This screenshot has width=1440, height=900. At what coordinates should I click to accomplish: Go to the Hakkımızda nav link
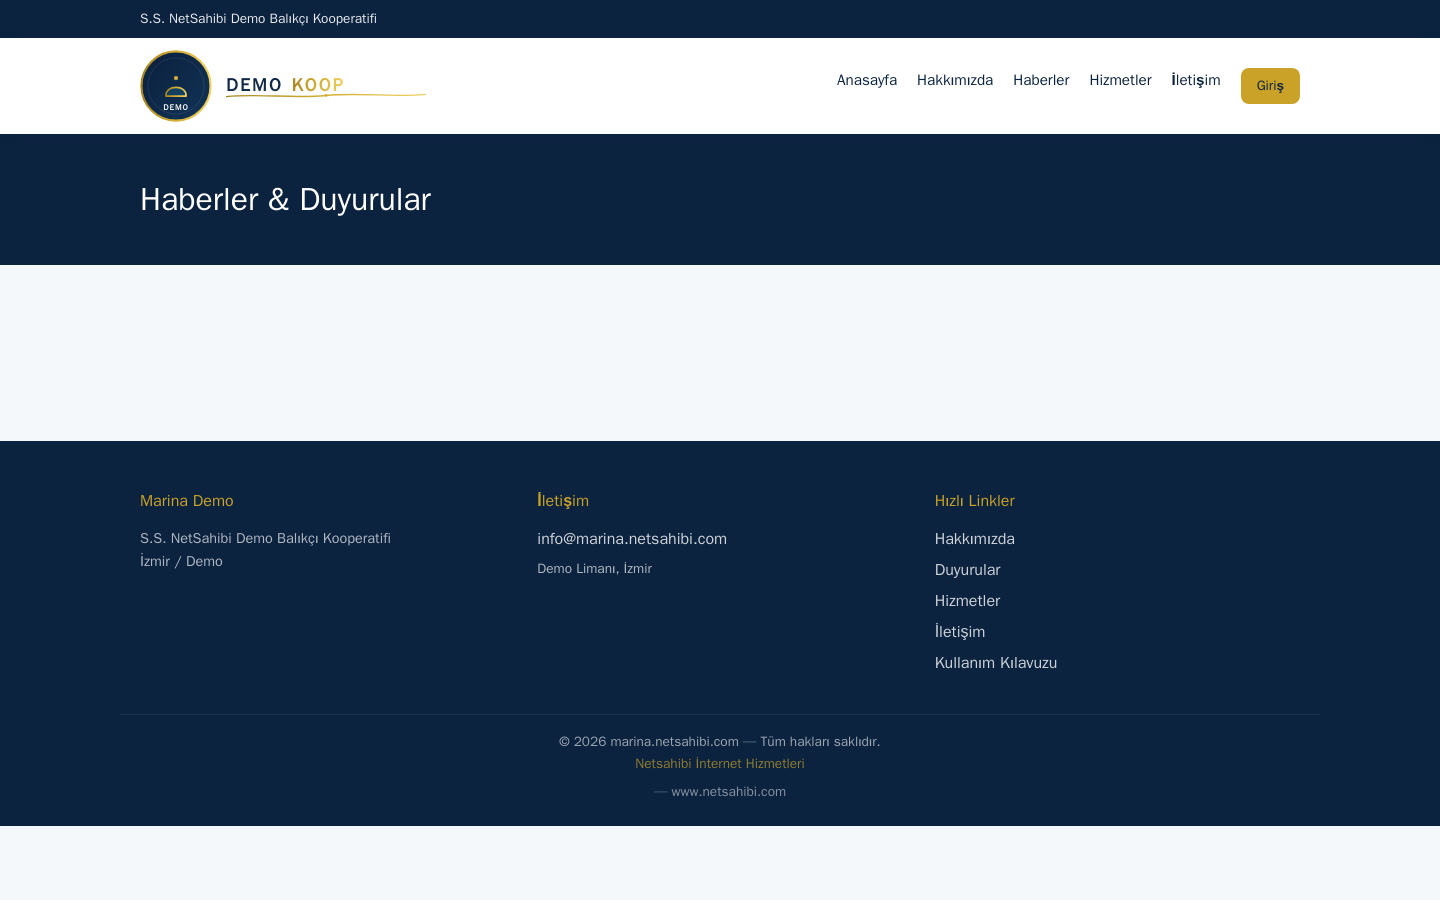tap(955, 80)
